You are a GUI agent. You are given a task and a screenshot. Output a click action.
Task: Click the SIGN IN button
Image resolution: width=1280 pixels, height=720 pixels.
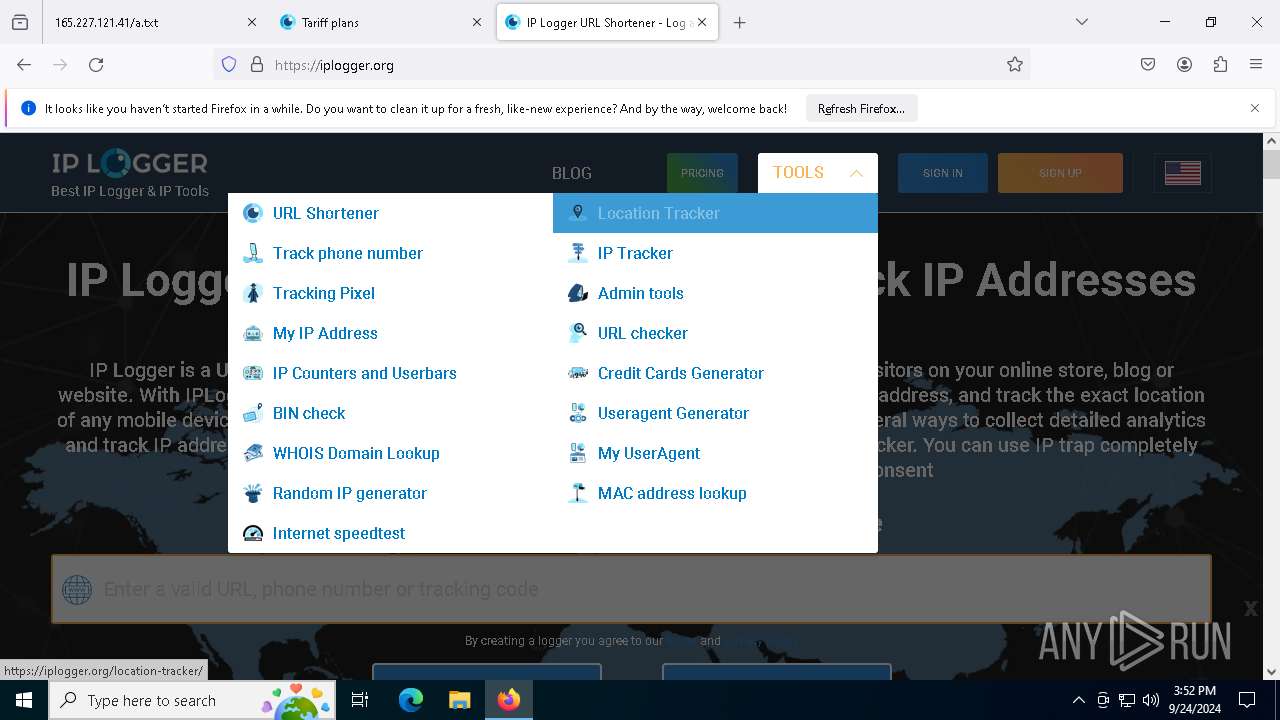(943, 173)
